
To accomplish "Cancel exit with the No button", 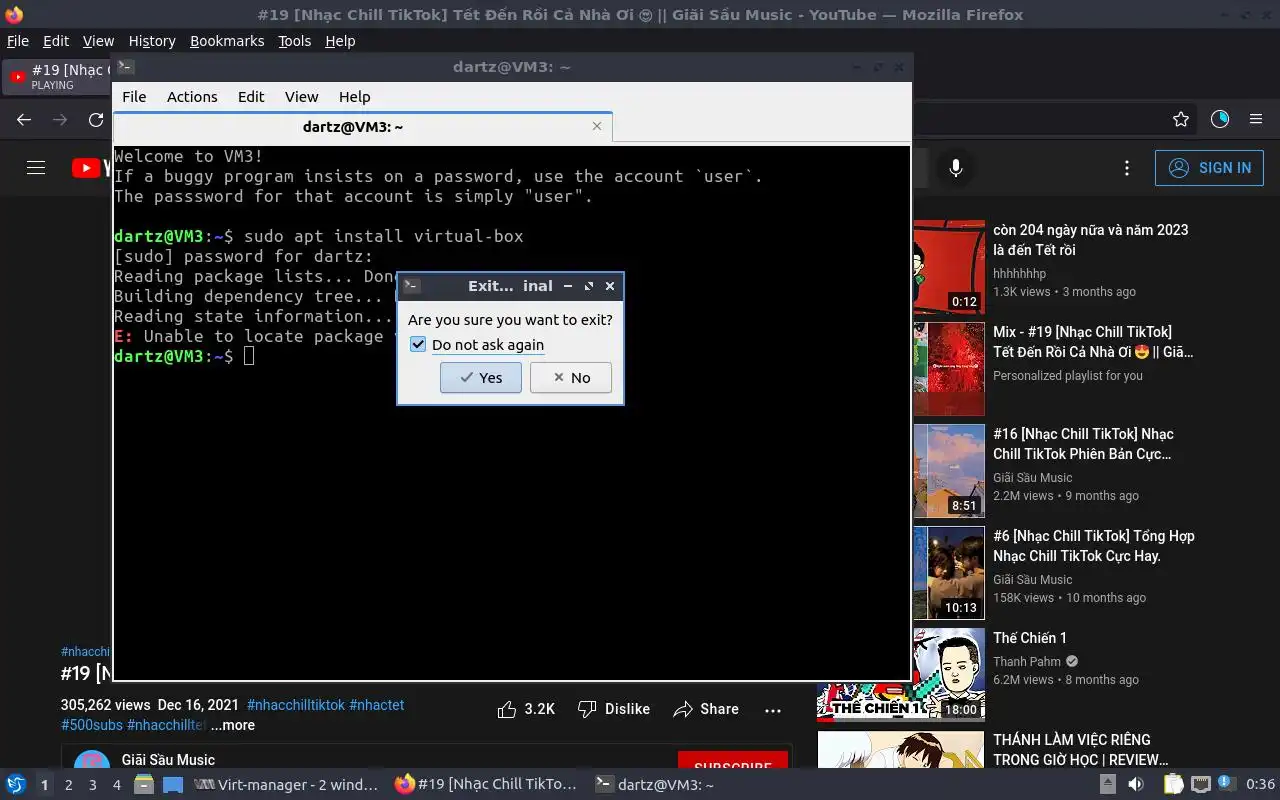I will [570, 377].
